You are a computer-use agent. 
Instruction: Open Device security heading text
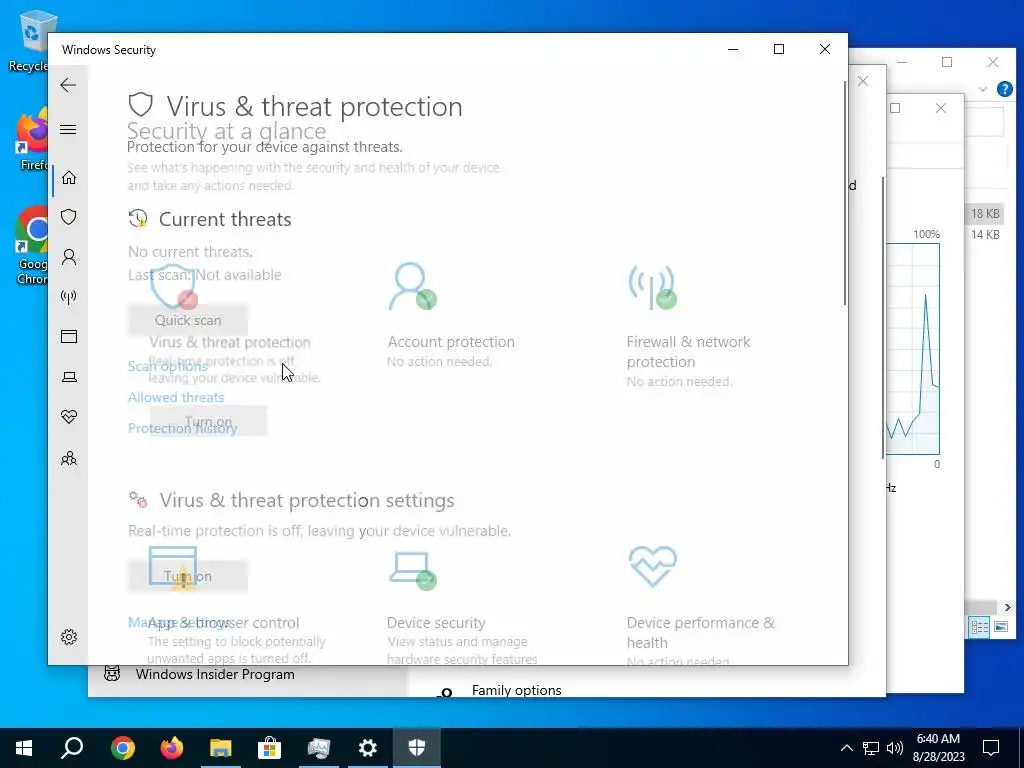(x=436, y=622)
